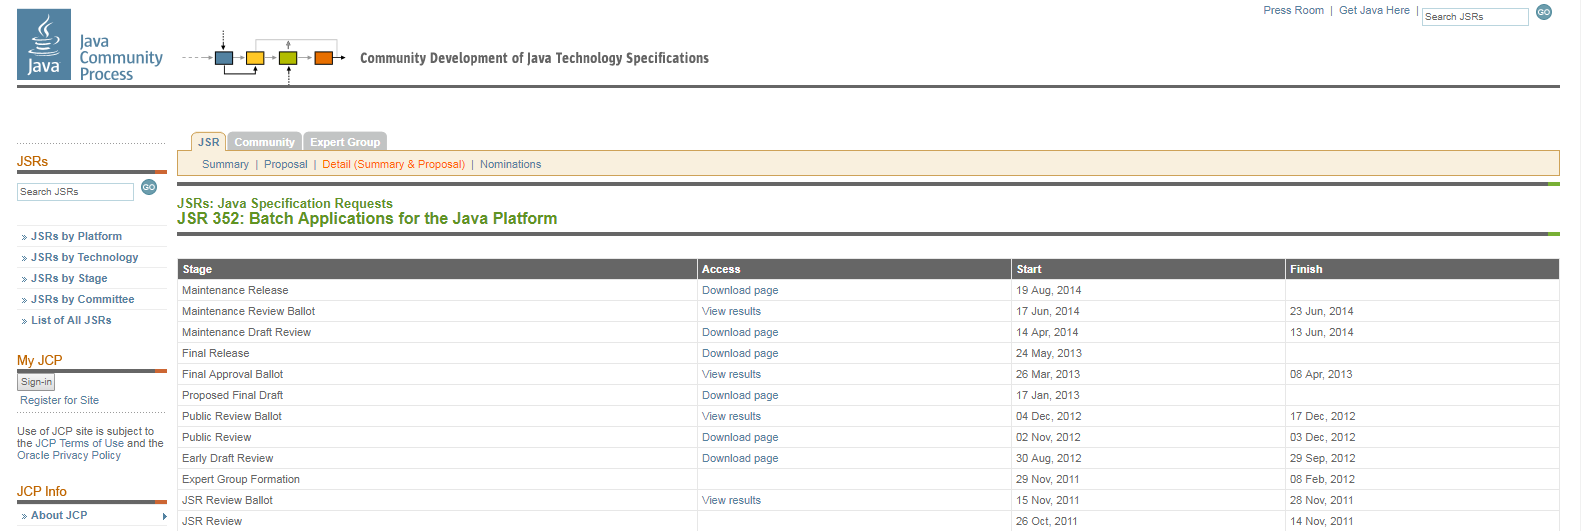The width and height of the screenshot is (1581, 531).
Task: Click Register for Site link
Action: pos(59,401)
